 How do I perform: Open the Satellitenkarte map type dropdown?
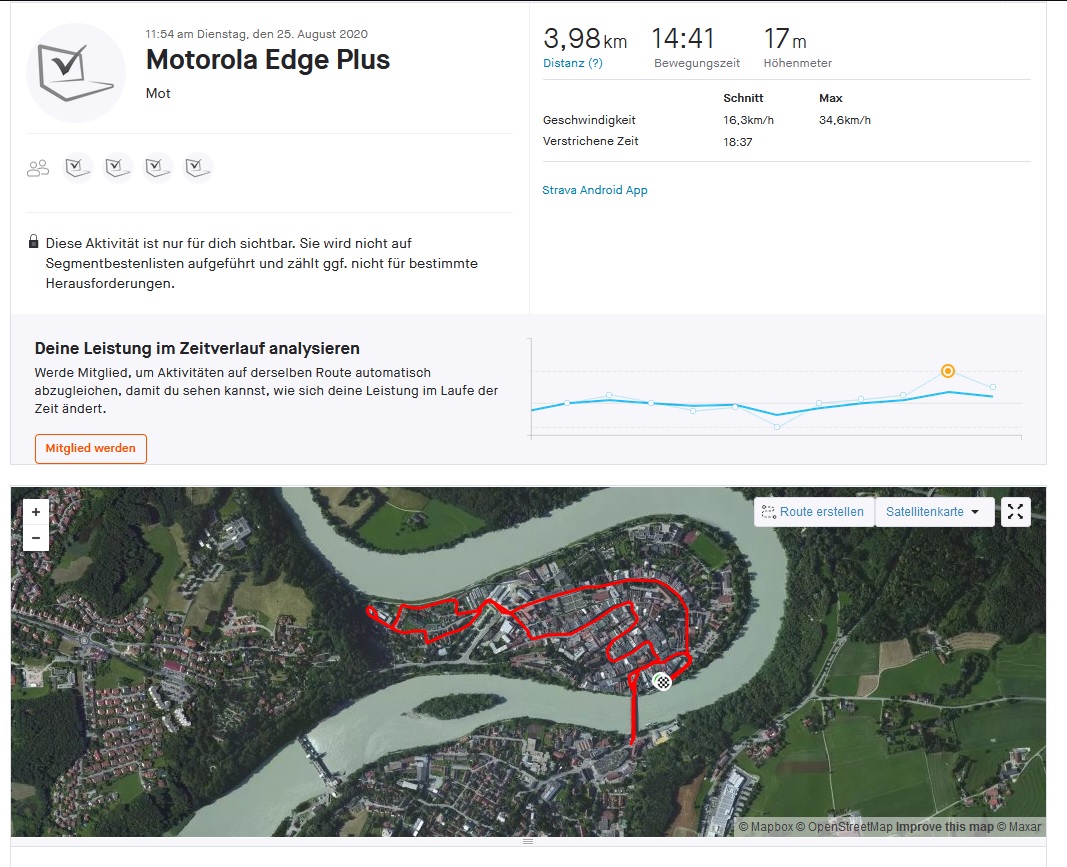point(934,512)
